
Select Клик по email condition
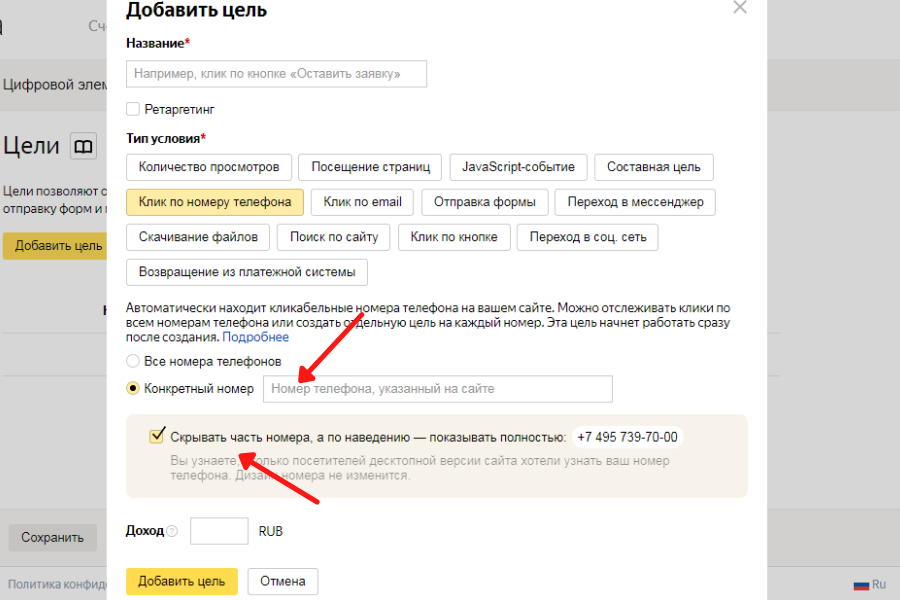point(362,202)
